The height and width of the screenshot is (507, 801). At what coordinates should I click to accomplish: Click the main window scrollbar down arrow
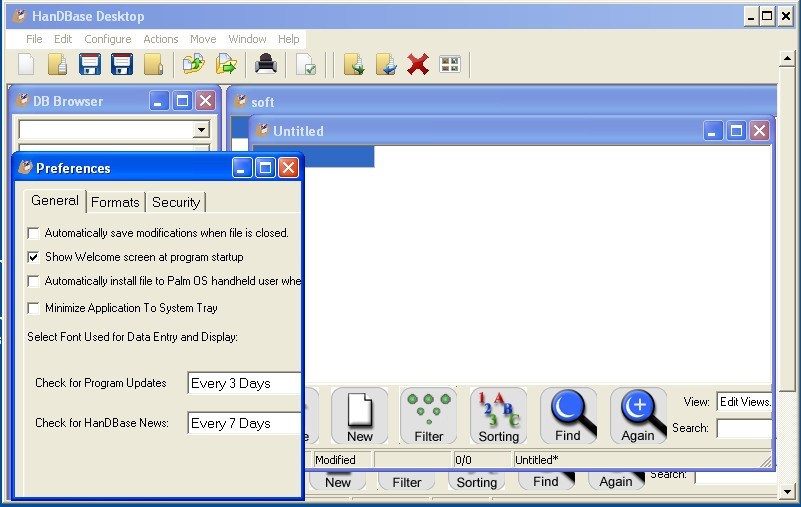pos(787,492)
